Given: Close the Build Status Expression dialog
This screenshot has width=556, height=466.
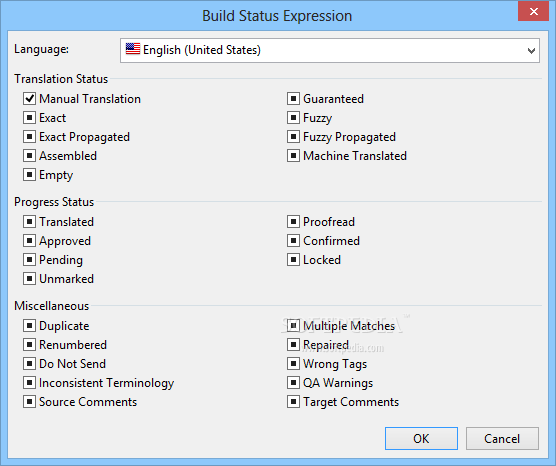Looking at the screenshot, I should click(533, 11).
